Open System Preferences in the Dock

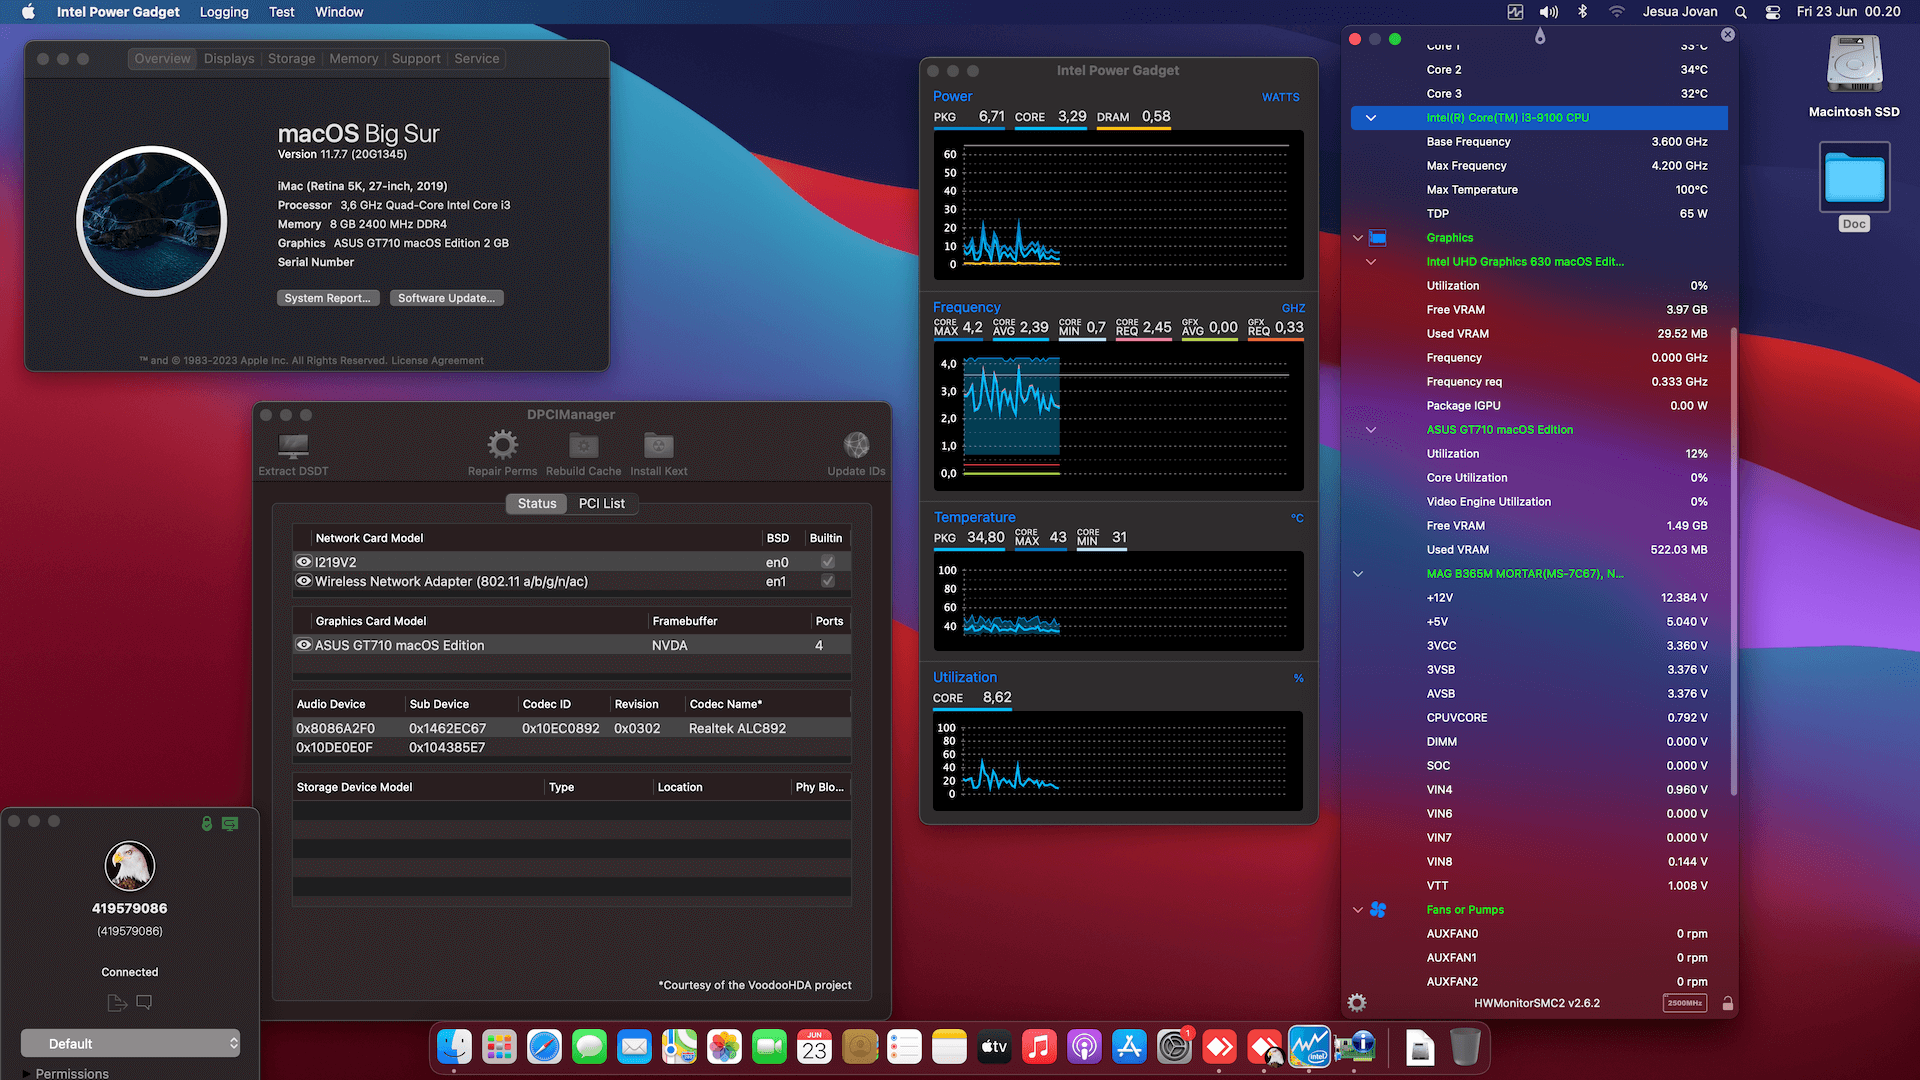1174,1047
